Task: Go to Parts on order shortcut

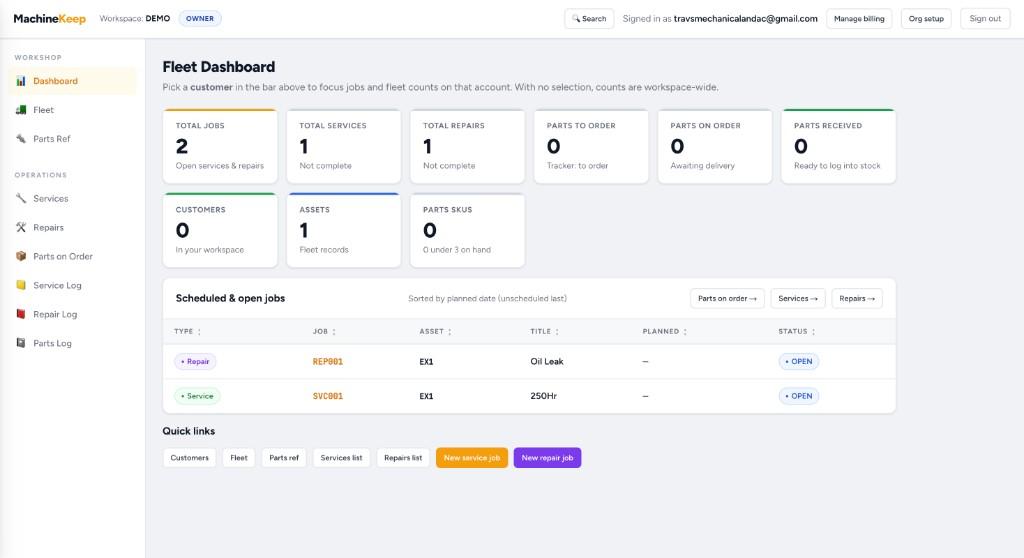Action: (x=727, y=298)
